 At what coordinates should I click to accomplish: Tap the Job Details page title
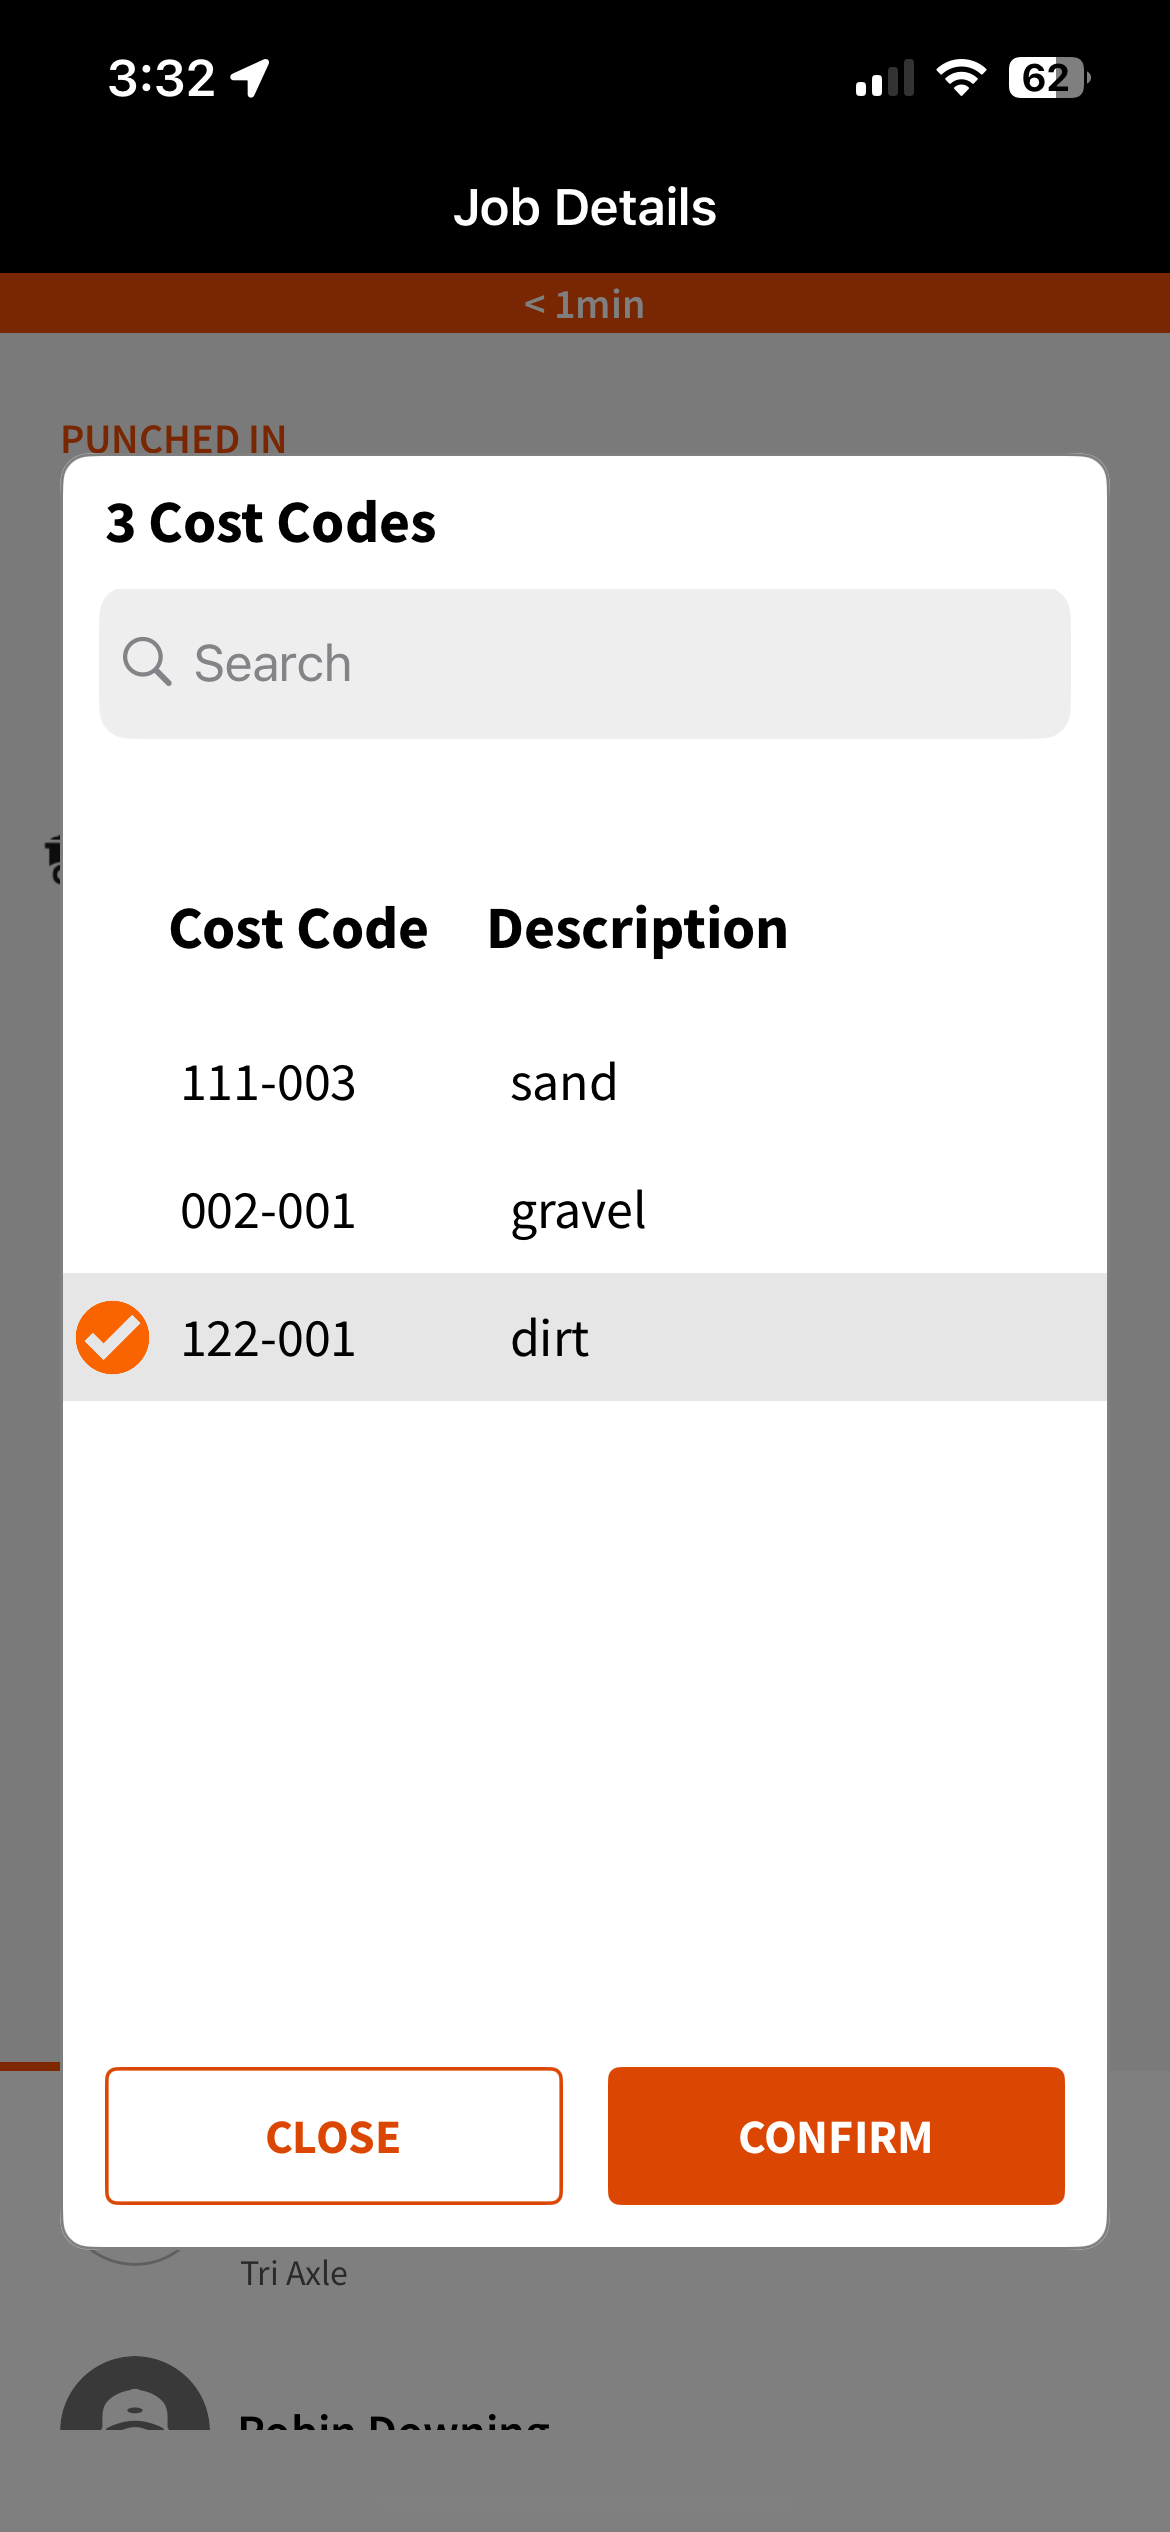(585, 207)
